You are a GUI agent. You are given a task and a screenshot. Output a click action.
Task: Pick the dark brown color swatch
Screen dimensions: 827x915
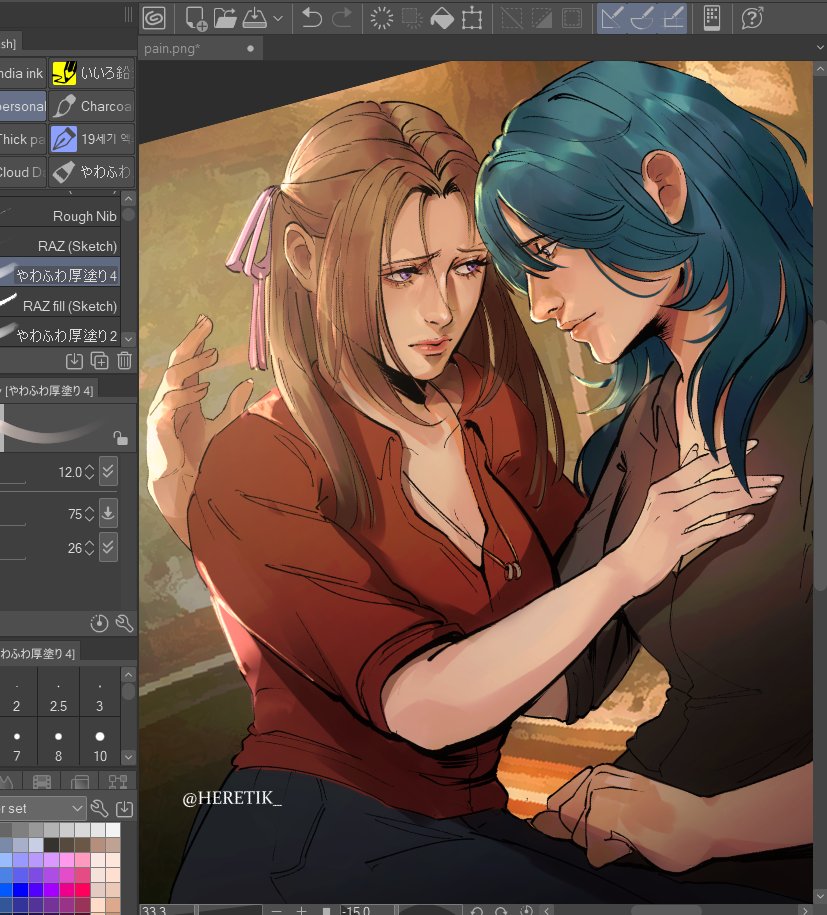tap(67, 845)
